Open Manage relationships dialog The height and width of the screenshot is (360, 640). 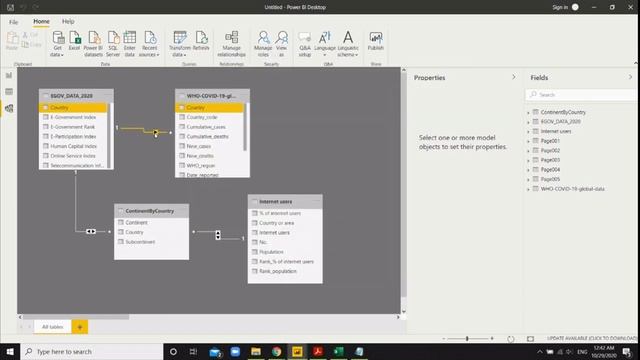[x=231, y=44]
